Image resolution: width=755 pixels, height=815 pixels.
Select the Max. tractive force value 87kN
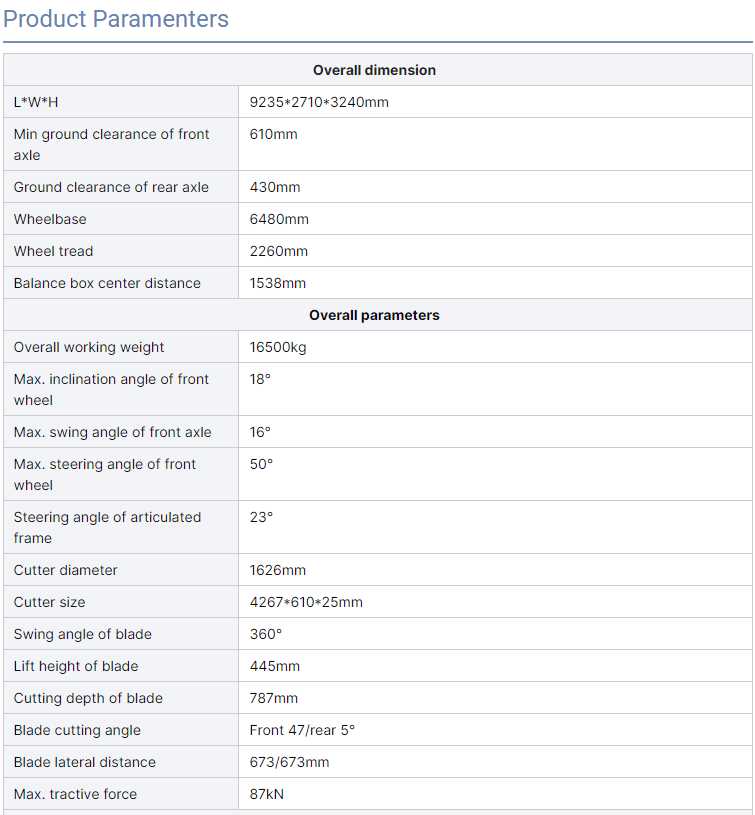pyautogui.click(x=267, y=794)
